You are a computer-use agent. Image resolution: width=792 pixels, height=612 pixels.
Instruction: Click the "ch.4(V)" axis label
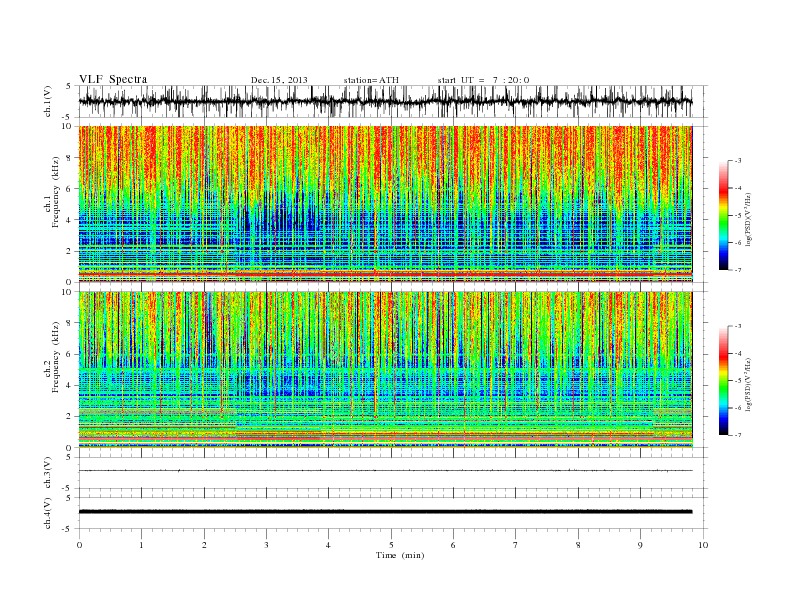coord(48,513)
